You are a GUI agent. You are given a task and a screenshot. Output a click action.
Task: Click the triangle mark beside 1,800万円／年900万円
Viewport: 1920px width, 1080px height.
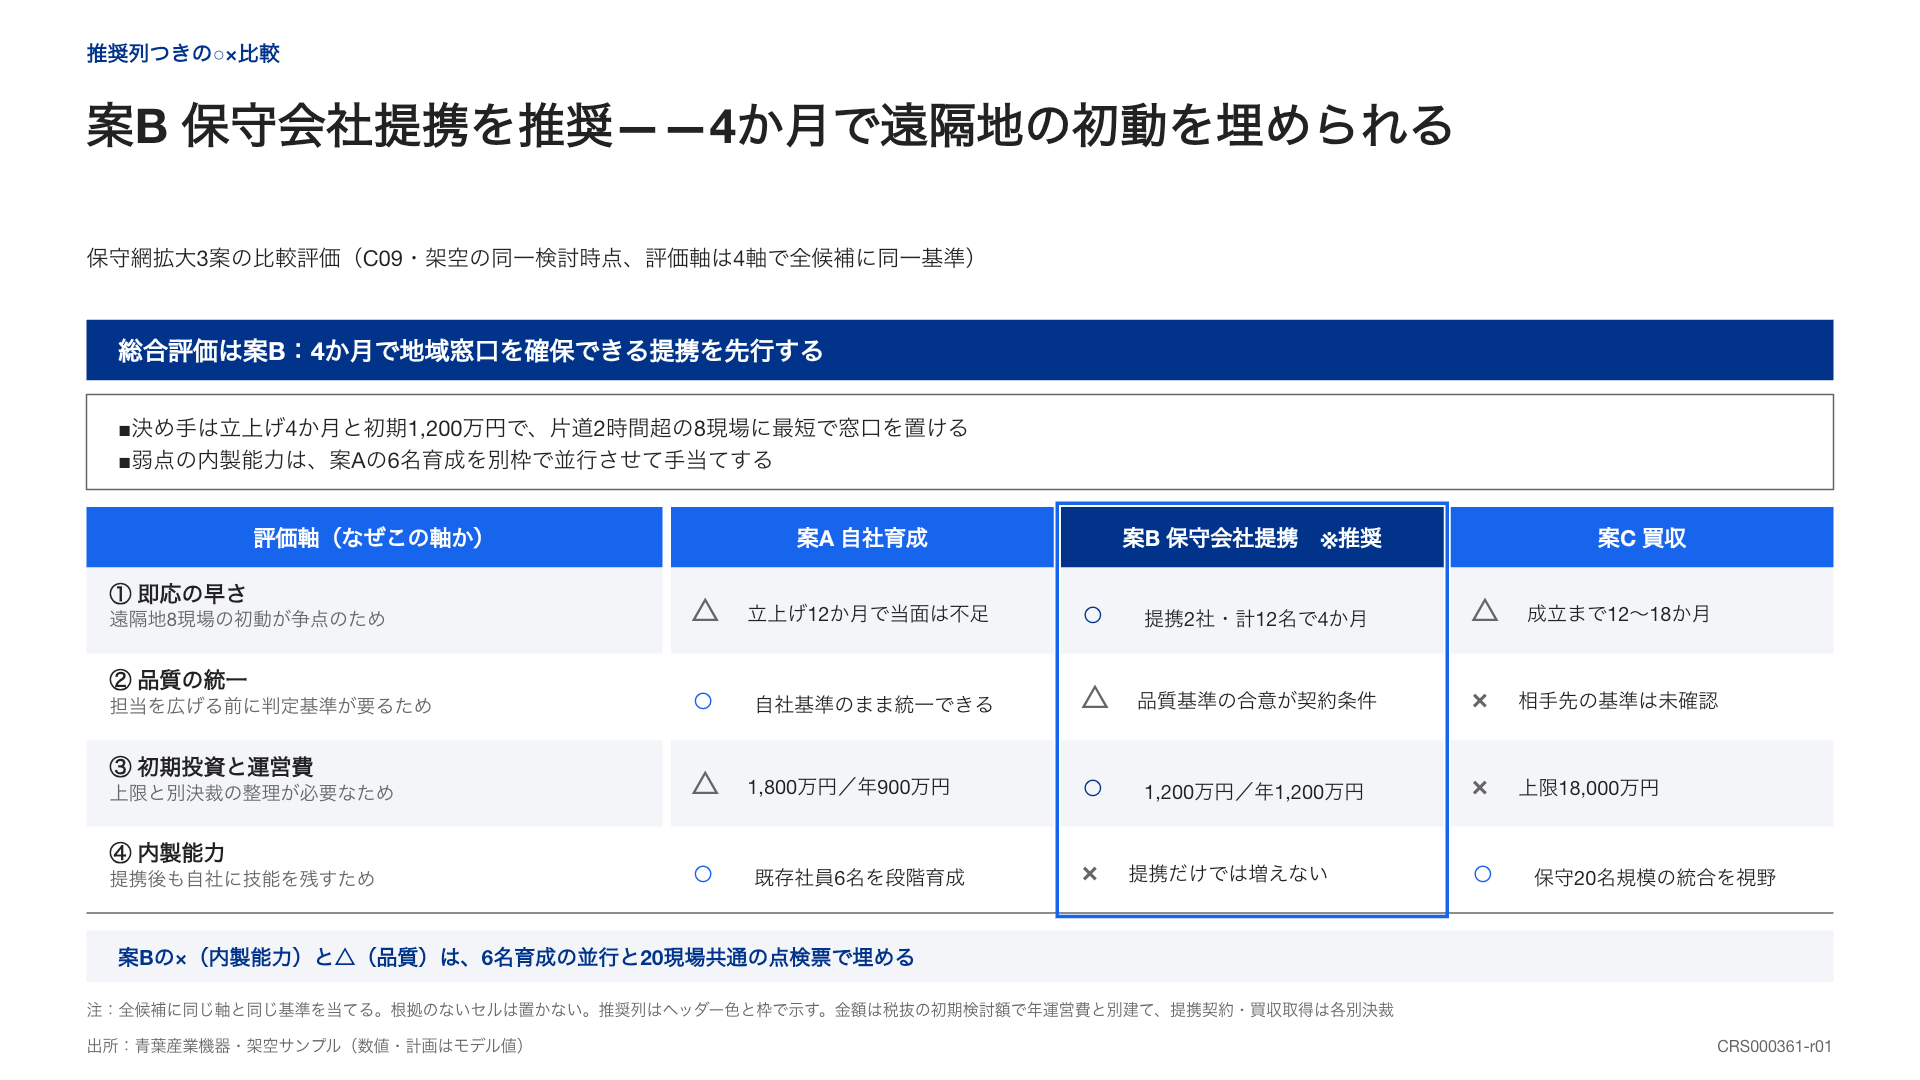[705, 783]
